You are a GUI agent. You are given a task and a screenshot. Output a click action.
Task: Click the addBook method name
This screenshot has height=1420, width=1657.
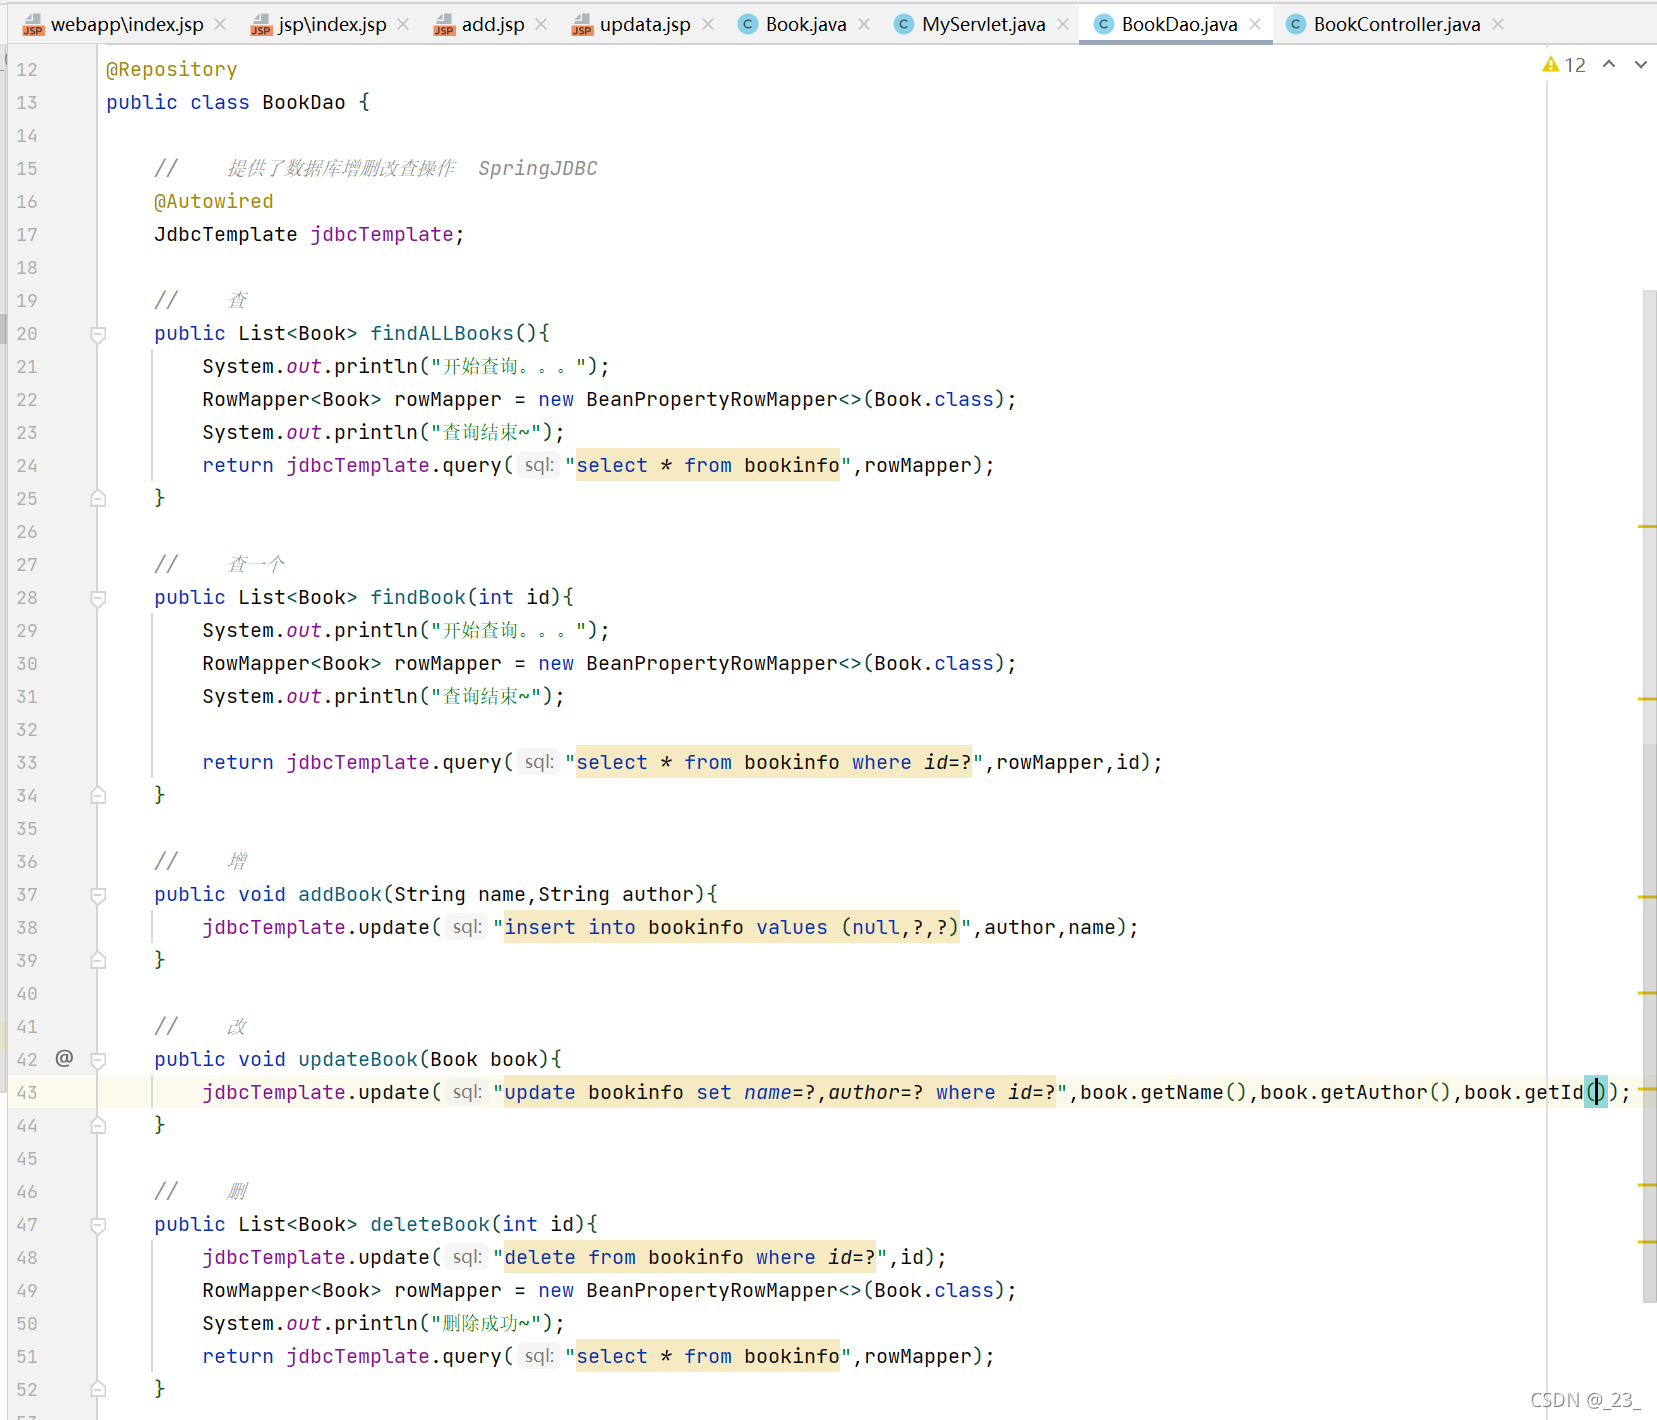tap(340, 894)
